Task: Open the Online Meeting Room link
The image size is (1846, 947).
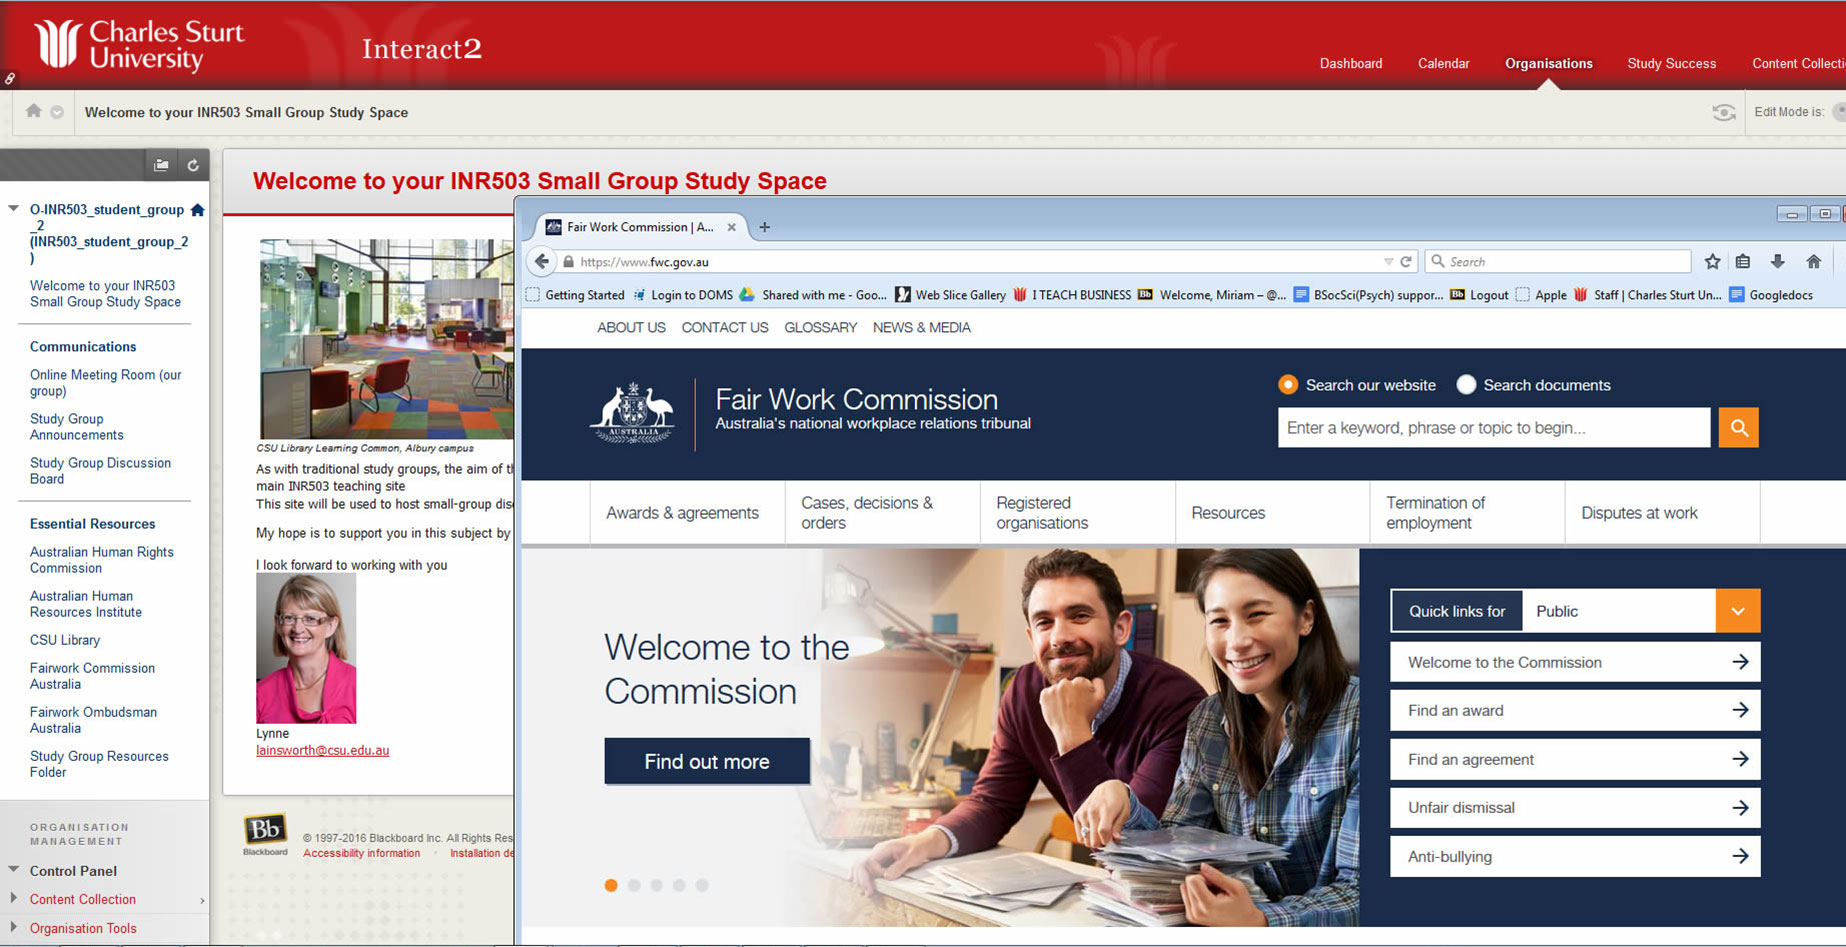Action: (x=105, y=382)
